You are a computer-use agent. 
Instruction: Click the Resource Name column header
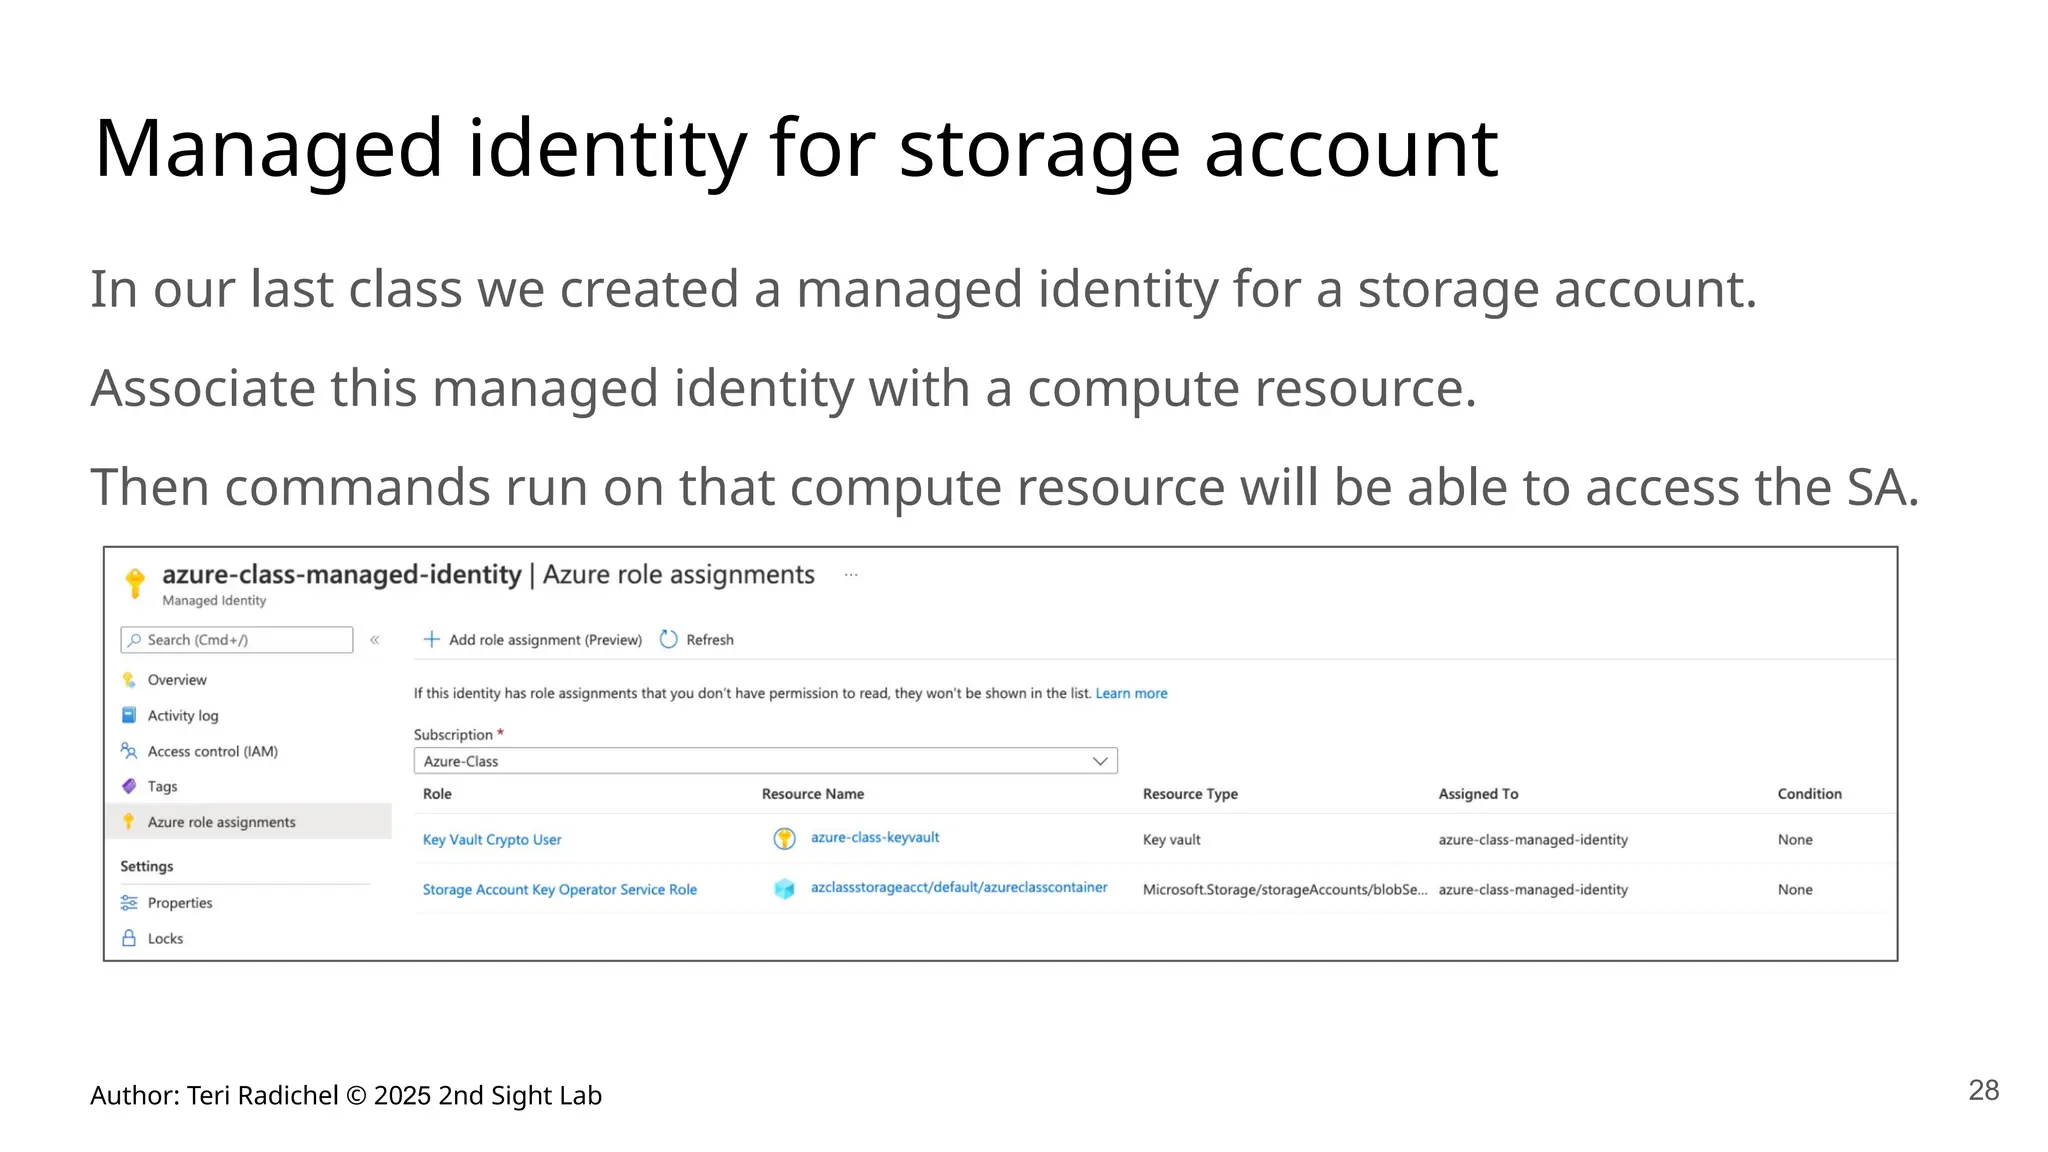[813, 794]
